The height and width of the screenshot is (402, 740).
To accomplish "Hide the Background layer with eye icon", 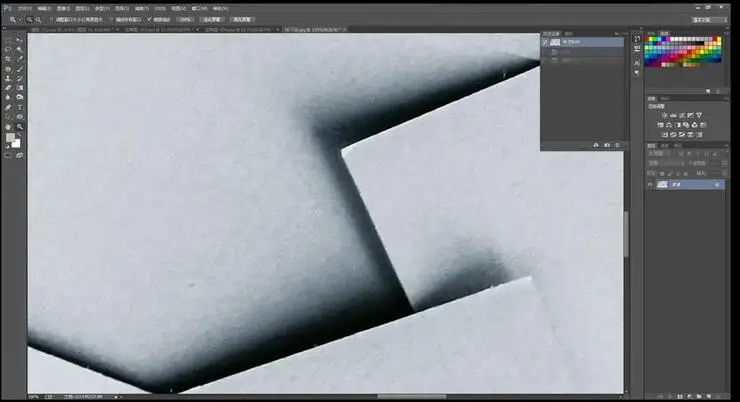I will 650,184.
